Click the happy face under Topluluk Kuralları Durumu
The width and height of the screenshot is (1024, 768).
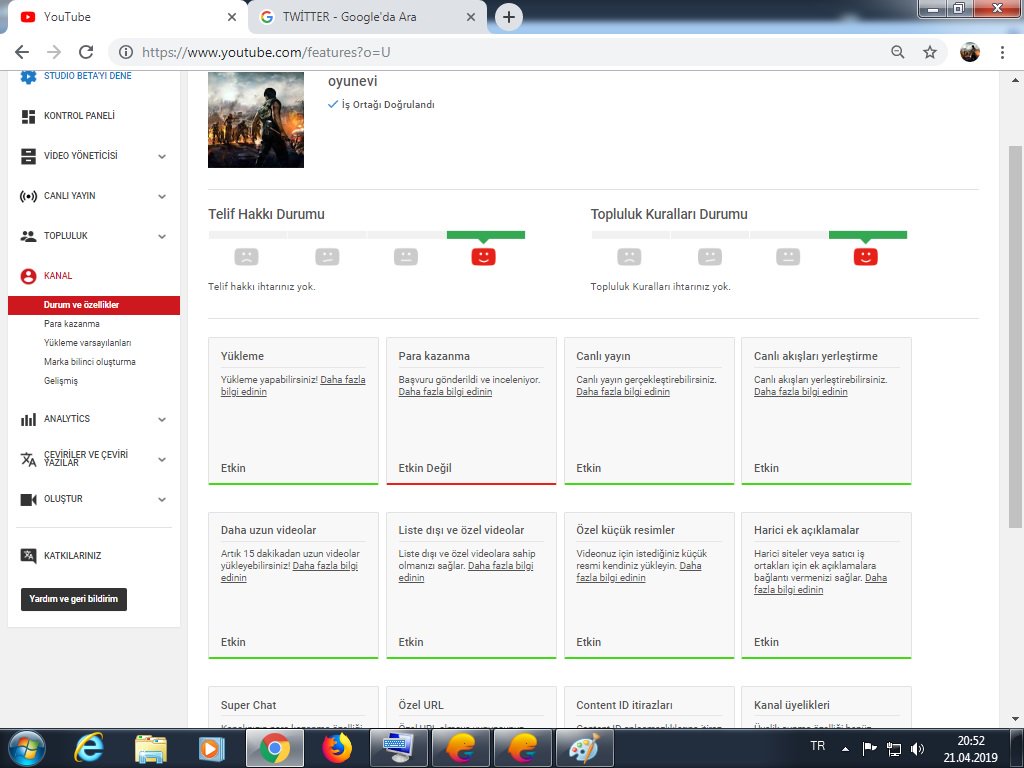[x=865, y=257]
